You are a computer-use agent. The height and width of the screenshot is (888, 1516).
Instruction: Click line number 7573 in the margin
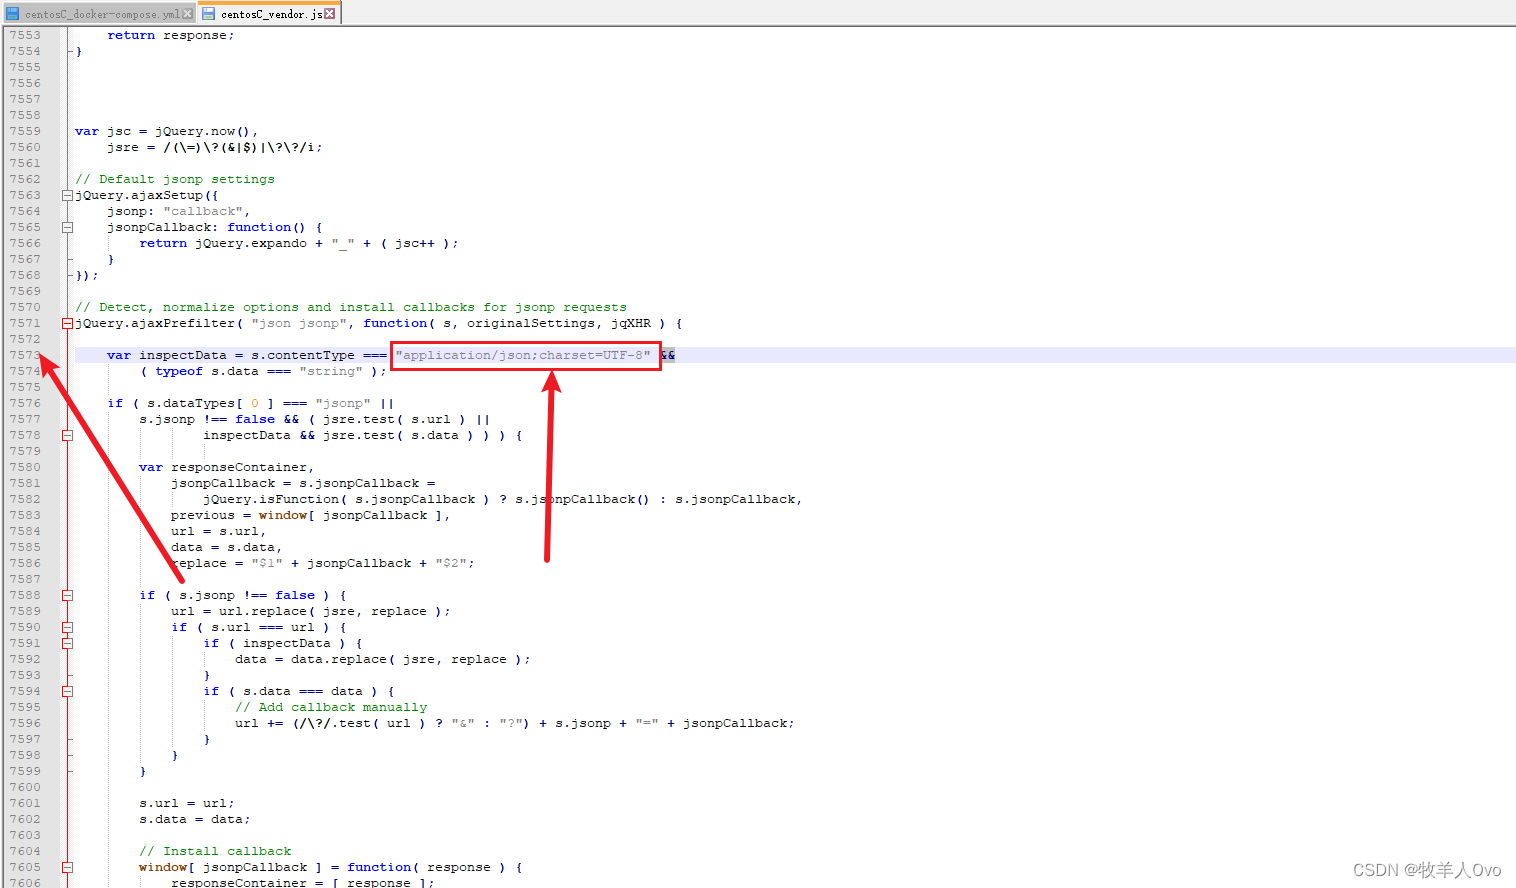[x=25, y=355]
